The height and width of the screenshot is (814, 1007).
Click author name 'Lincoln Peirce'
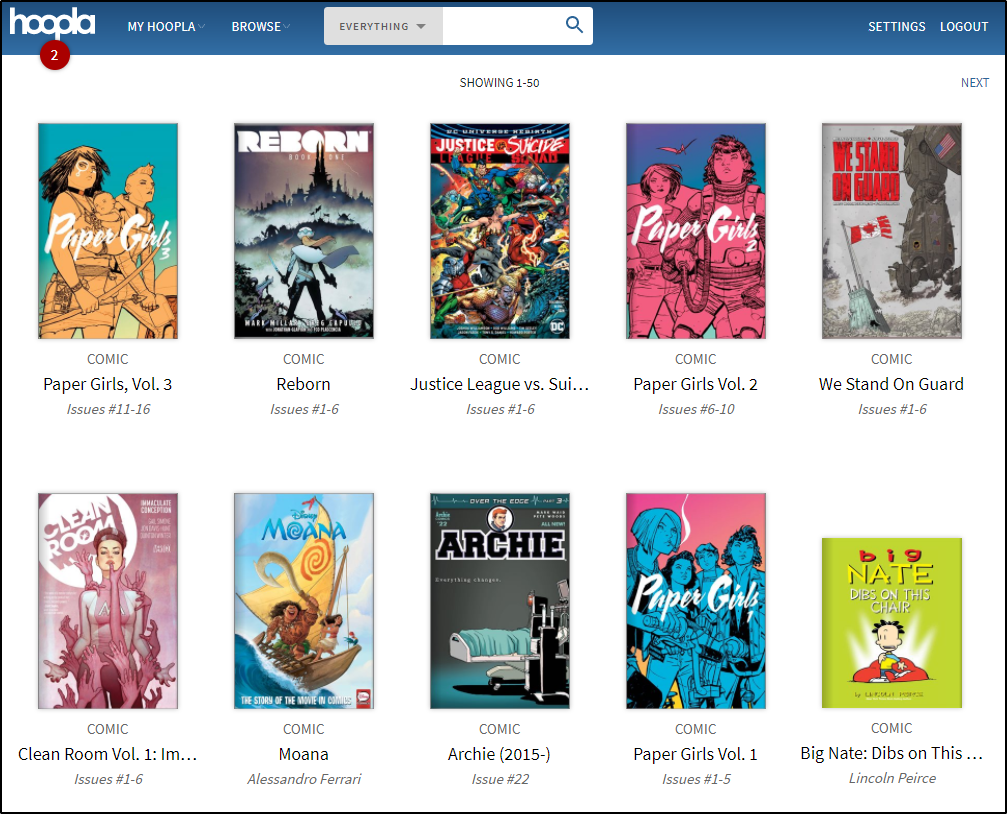pyautogui.click(x=891, y=778)
